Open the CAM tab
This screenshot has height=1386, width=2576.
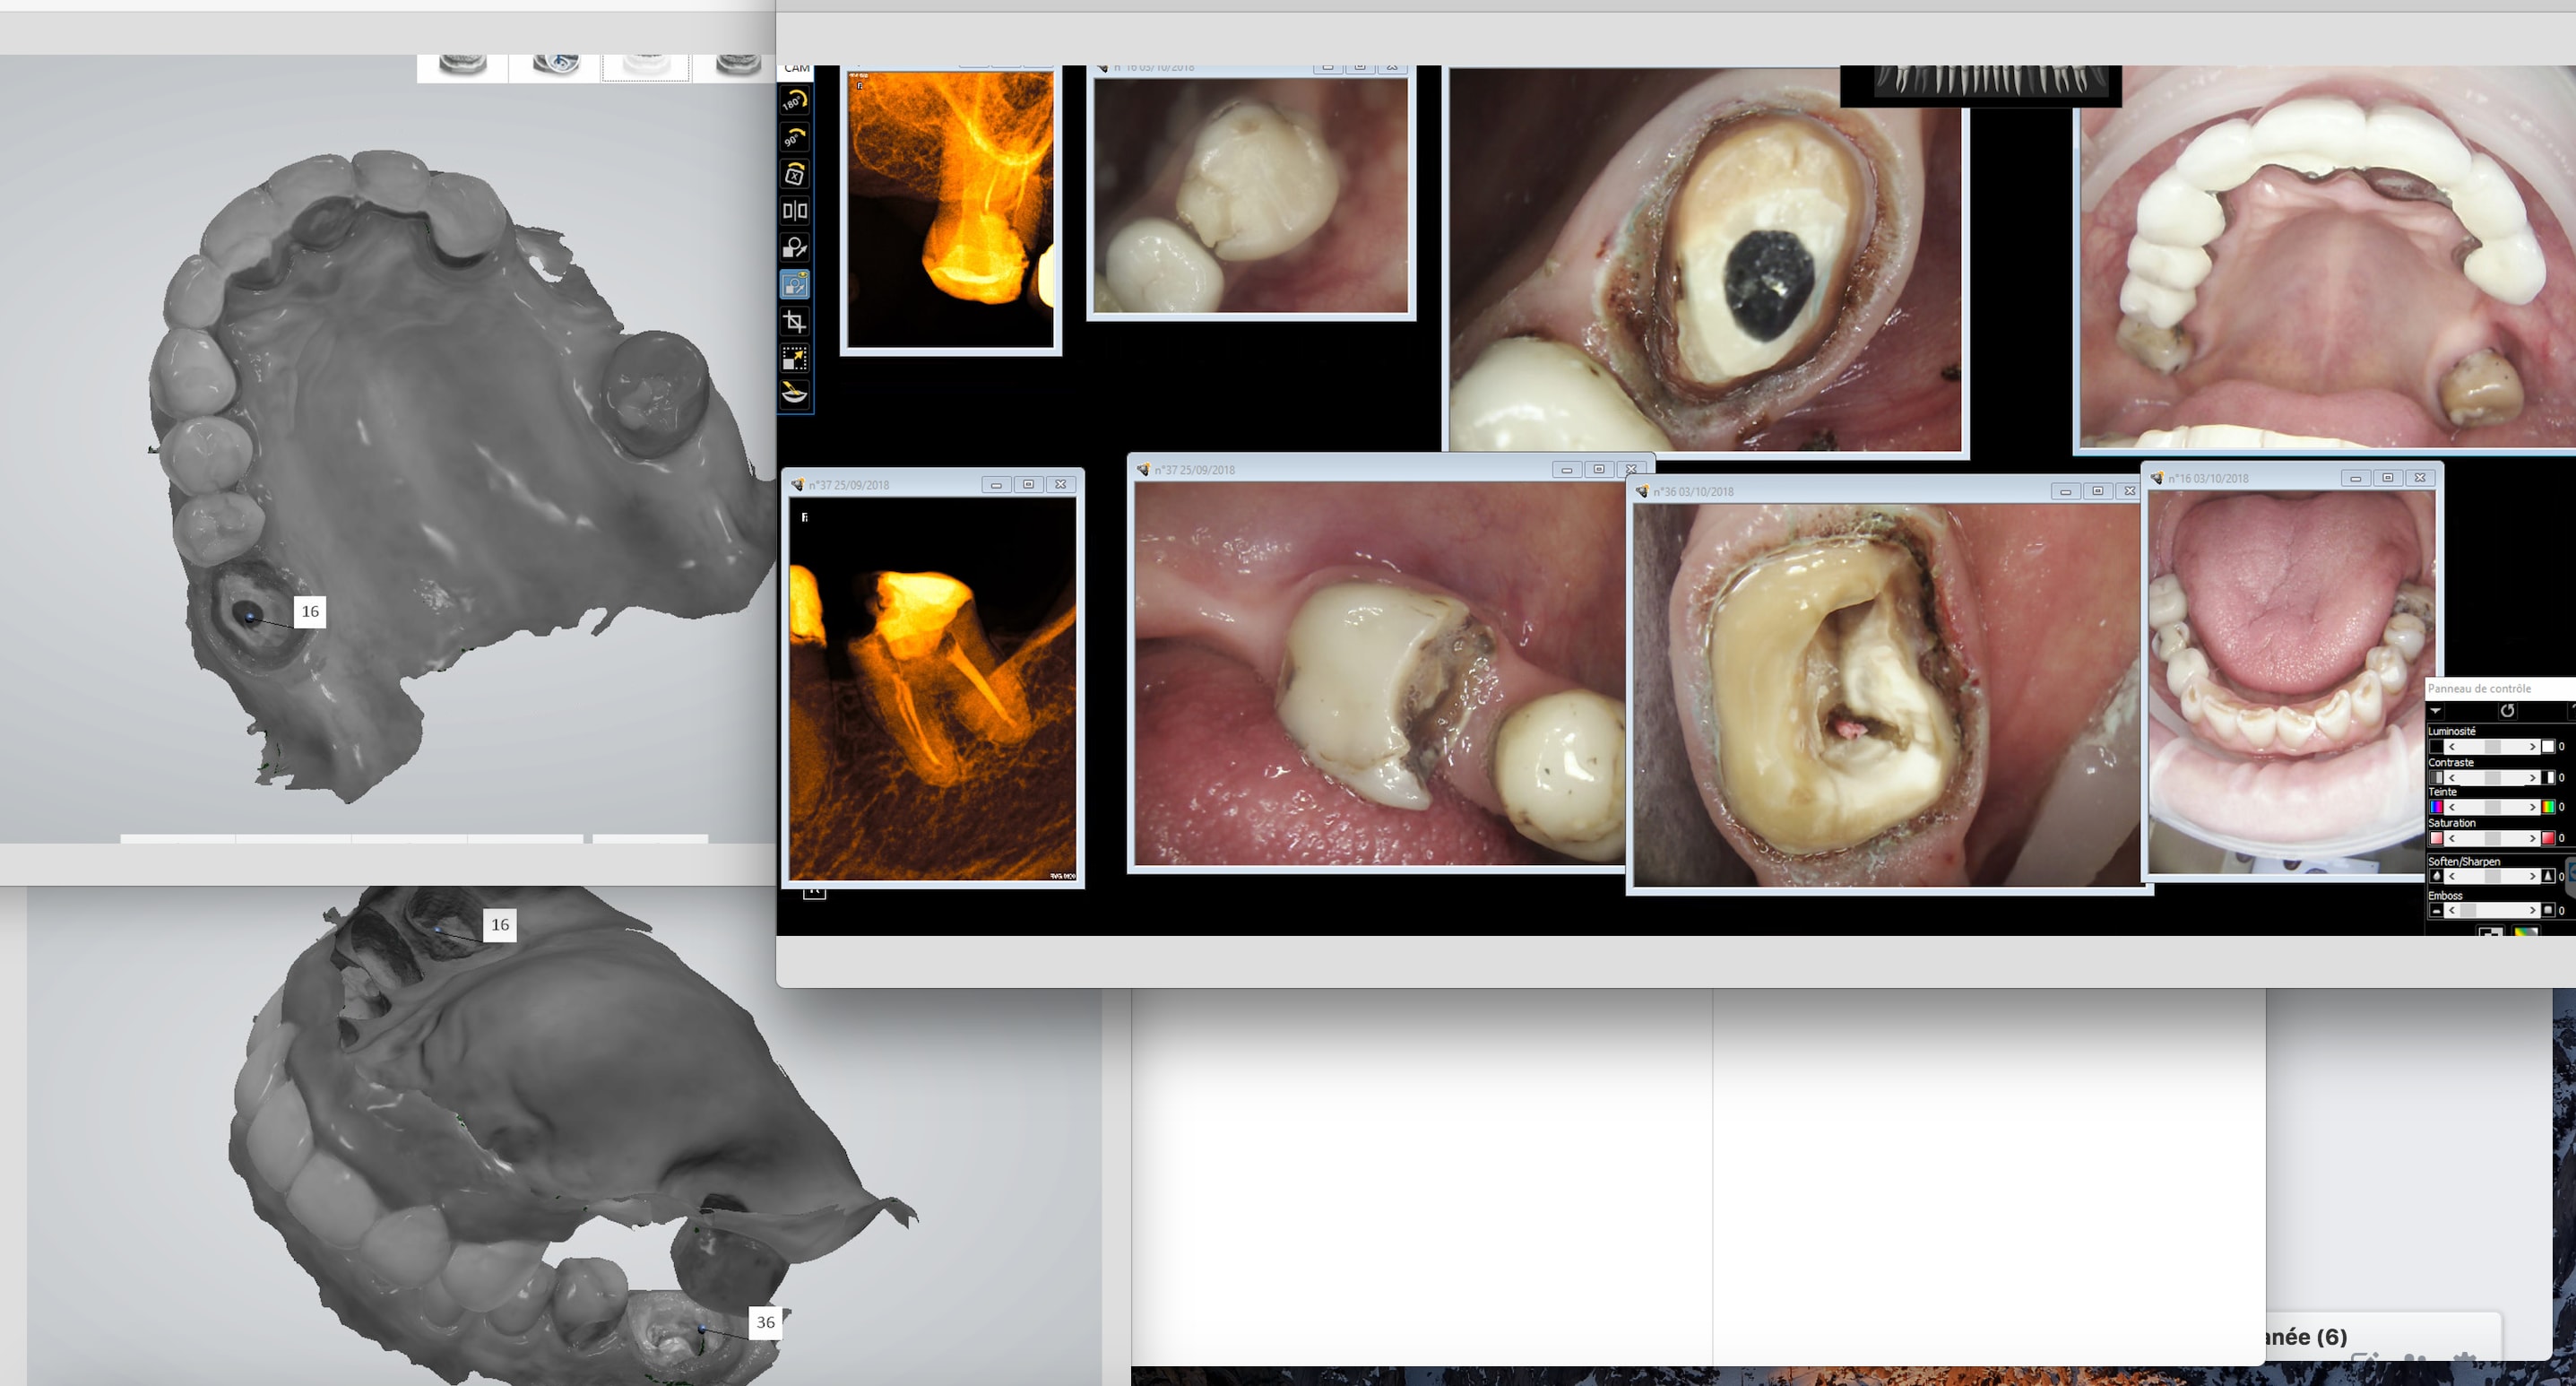click(797, 68)
